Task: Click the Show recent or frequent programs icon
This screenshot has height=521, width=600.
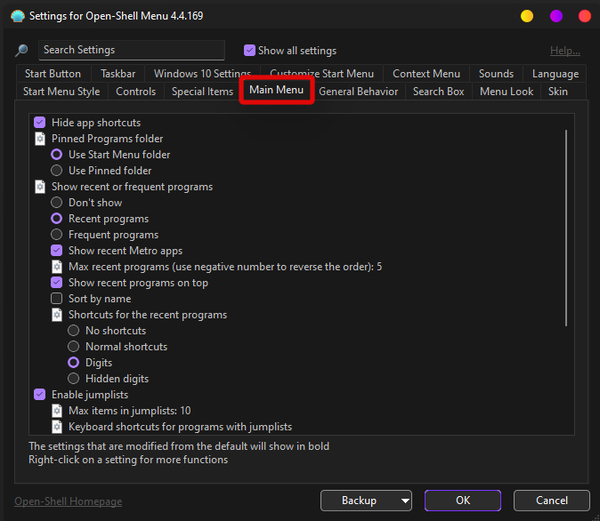Action: [40, 187]
